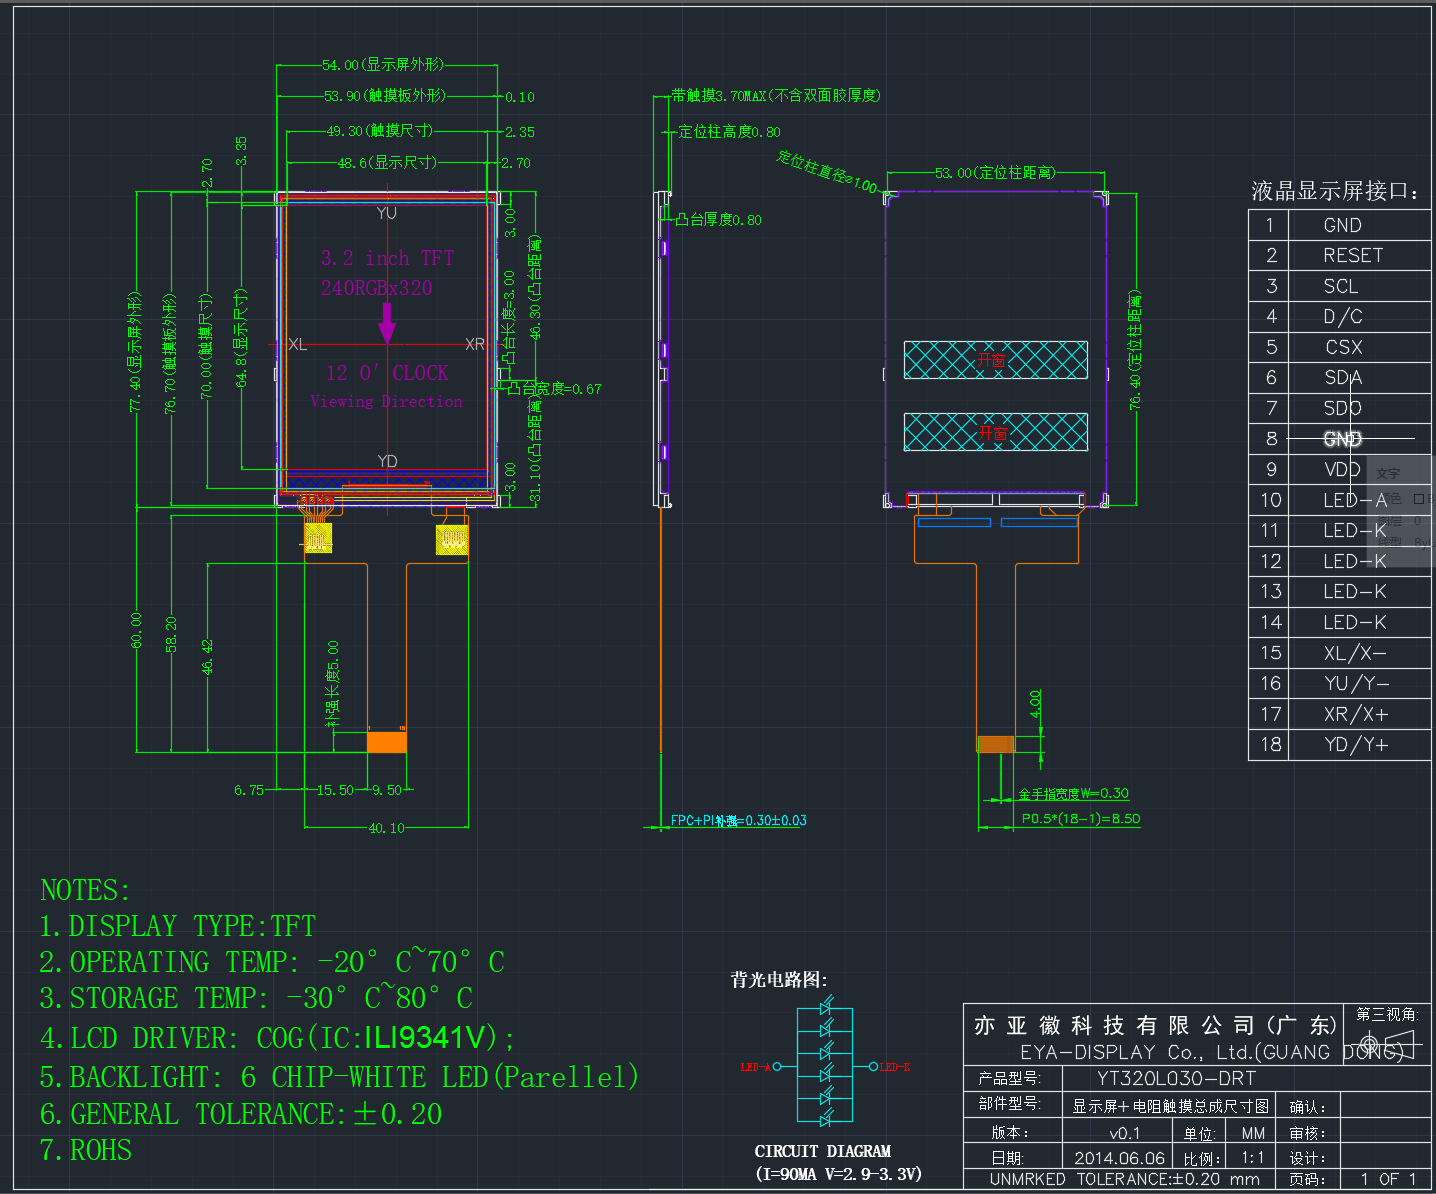This screenshot has width=1436, height=1194.
Task: Select the '背光电路图:' heading
Action: tap(779, 980)
